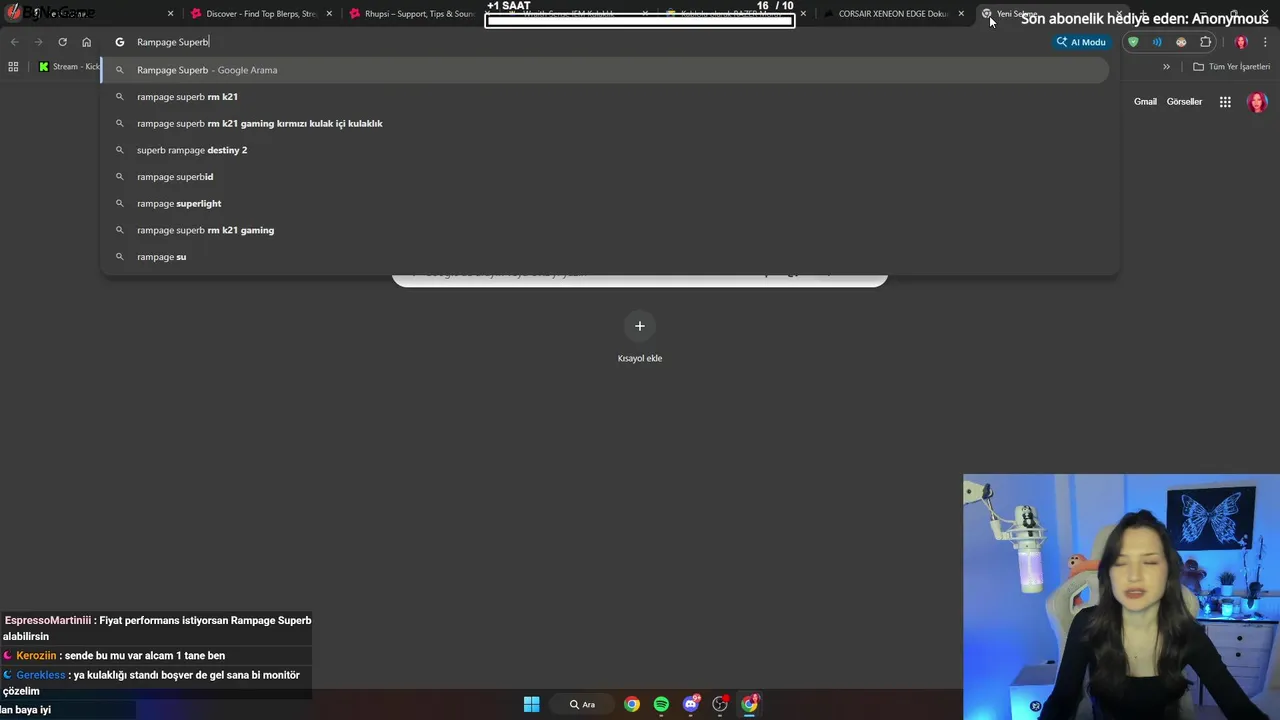Open the home page icon

click(87, 42)
